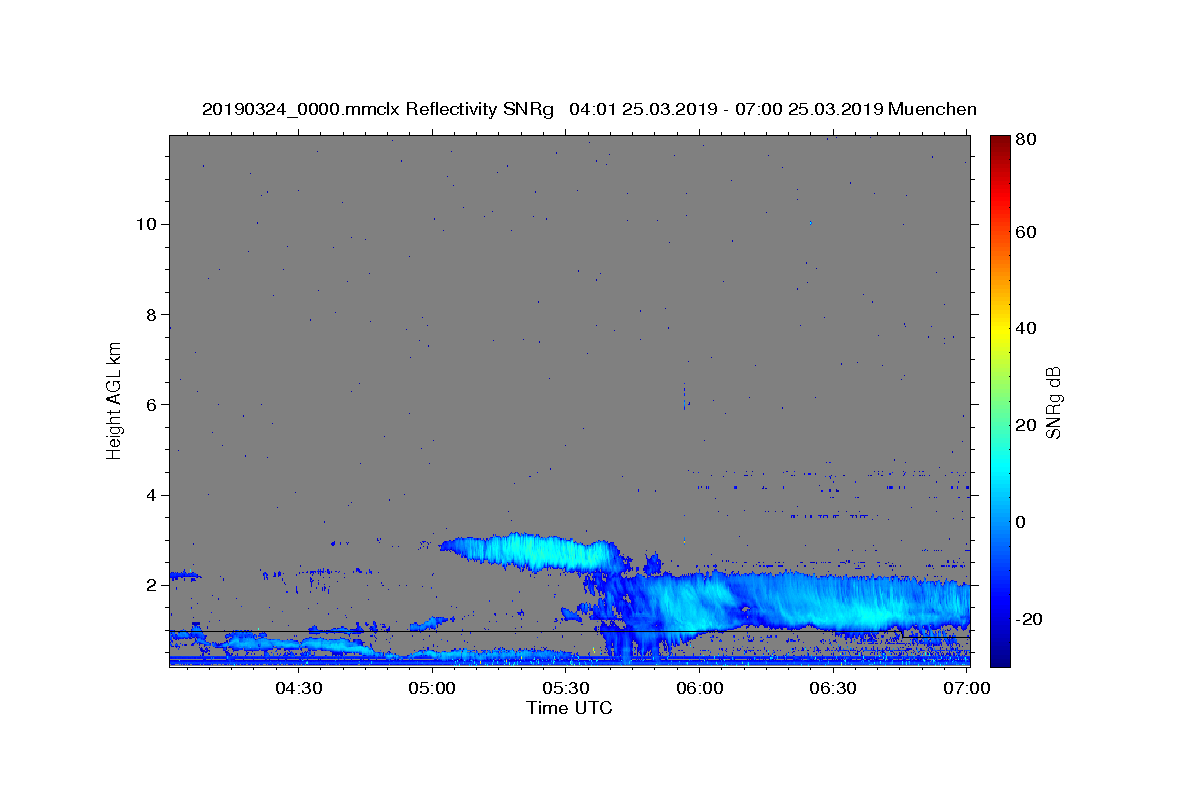Click the 06:00 time tick label
Image resolution: width=1200 pixels, height=800 pixels.
click(700, 688)
